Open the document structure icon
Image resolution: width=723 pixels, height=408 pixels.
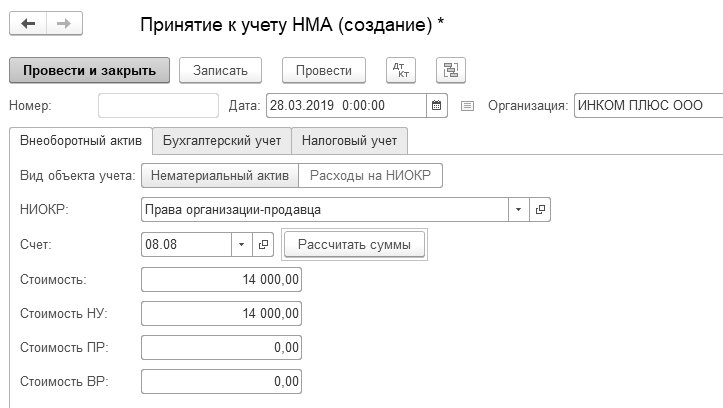[x=451, y=70]
